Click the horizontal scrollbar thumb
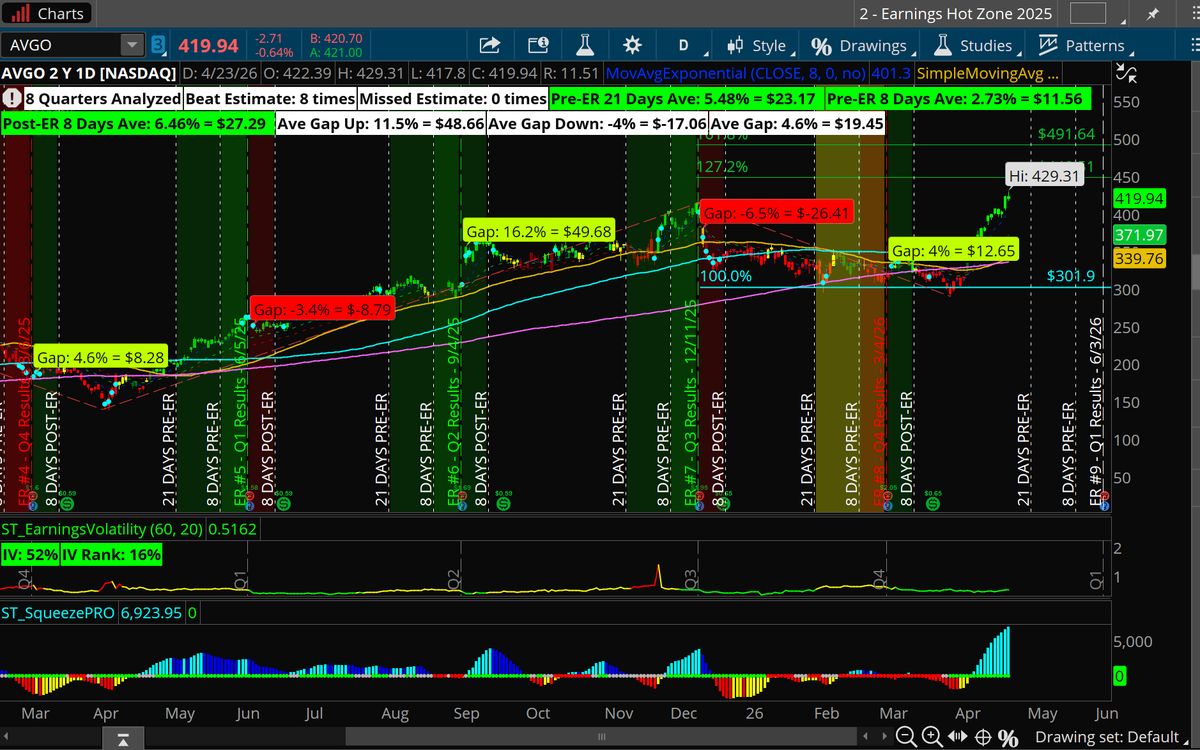Screen dimensions: 1200x750 600,738
